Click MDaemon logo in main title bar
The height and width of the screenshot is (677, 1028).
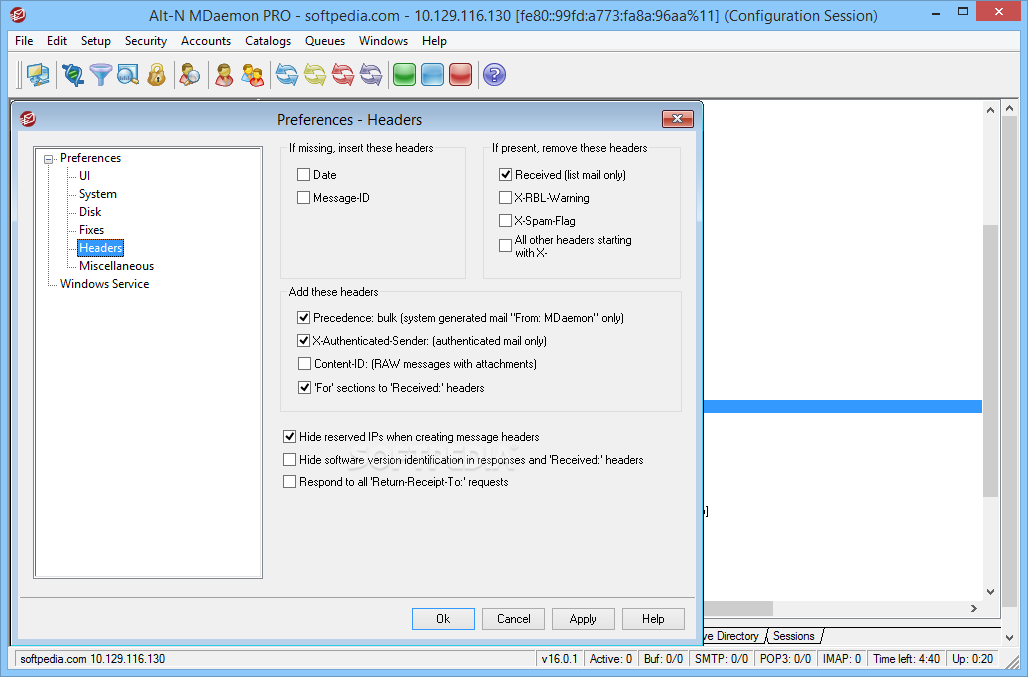(x=18, y=14)
